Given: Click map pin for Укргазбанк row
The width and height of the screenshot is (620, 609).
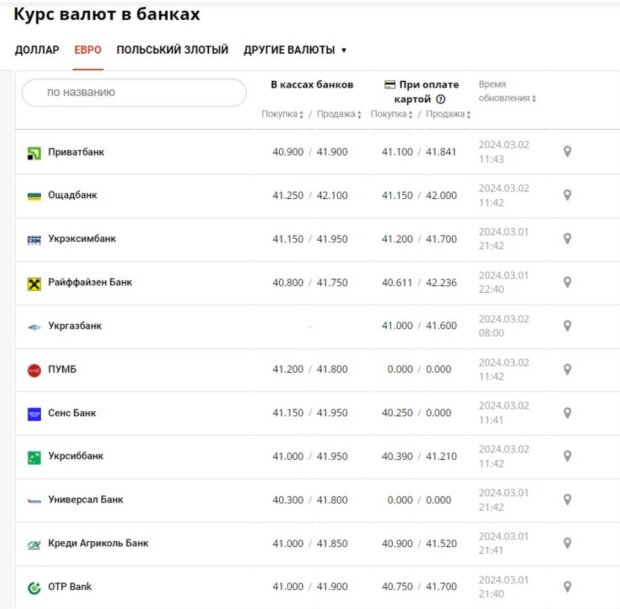Looking at the screenshot, I should [567, 326].
